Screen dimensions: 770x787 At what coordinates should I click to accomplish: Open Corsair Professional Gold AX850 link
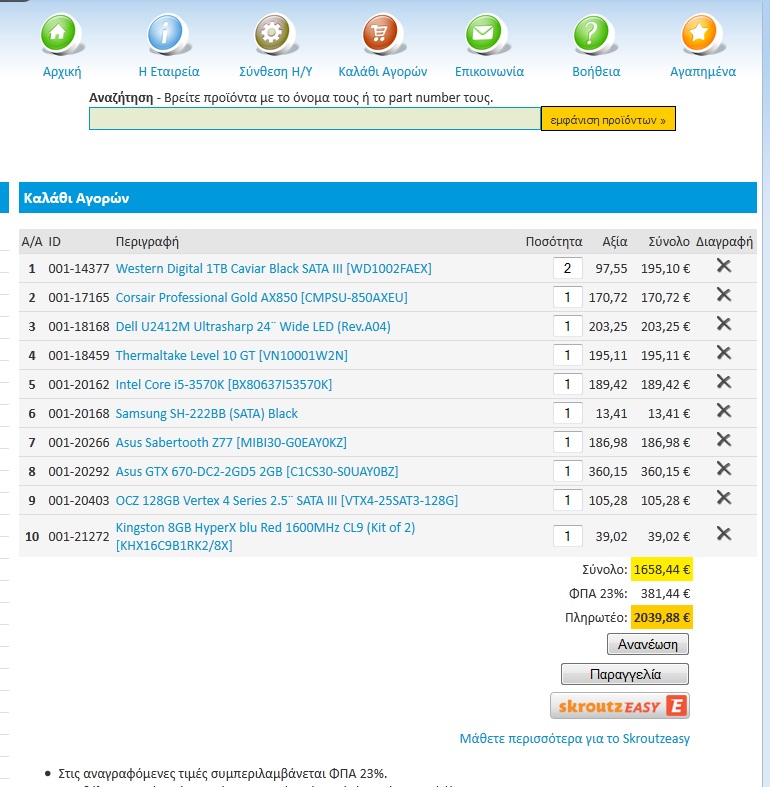coord(262,298)
